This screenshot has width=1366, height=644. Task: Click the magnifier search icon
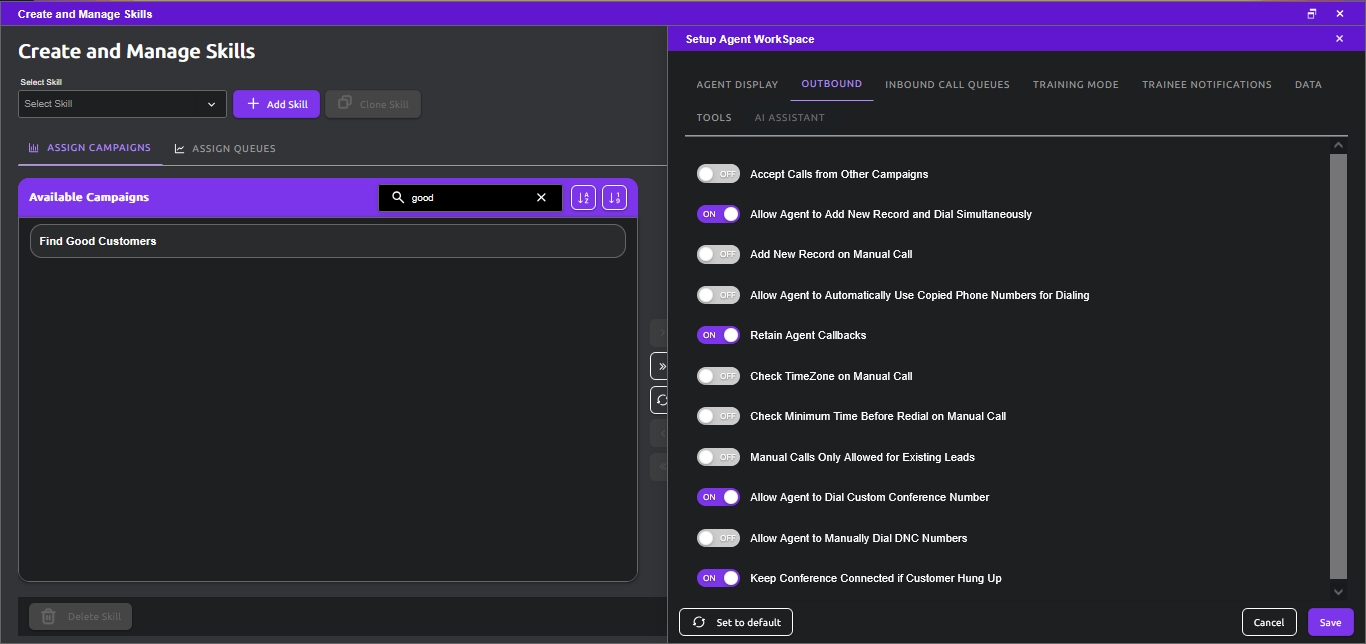(398, 198)
